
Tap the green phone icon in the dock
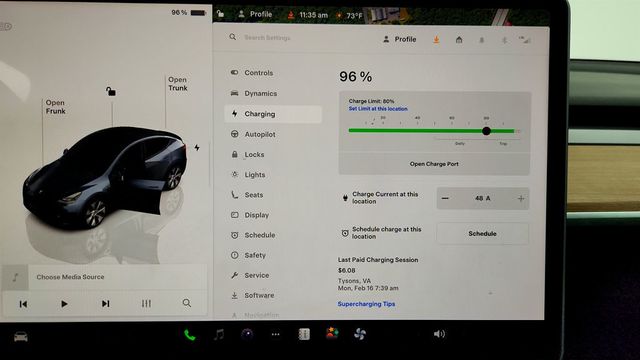tap(189, 335)
